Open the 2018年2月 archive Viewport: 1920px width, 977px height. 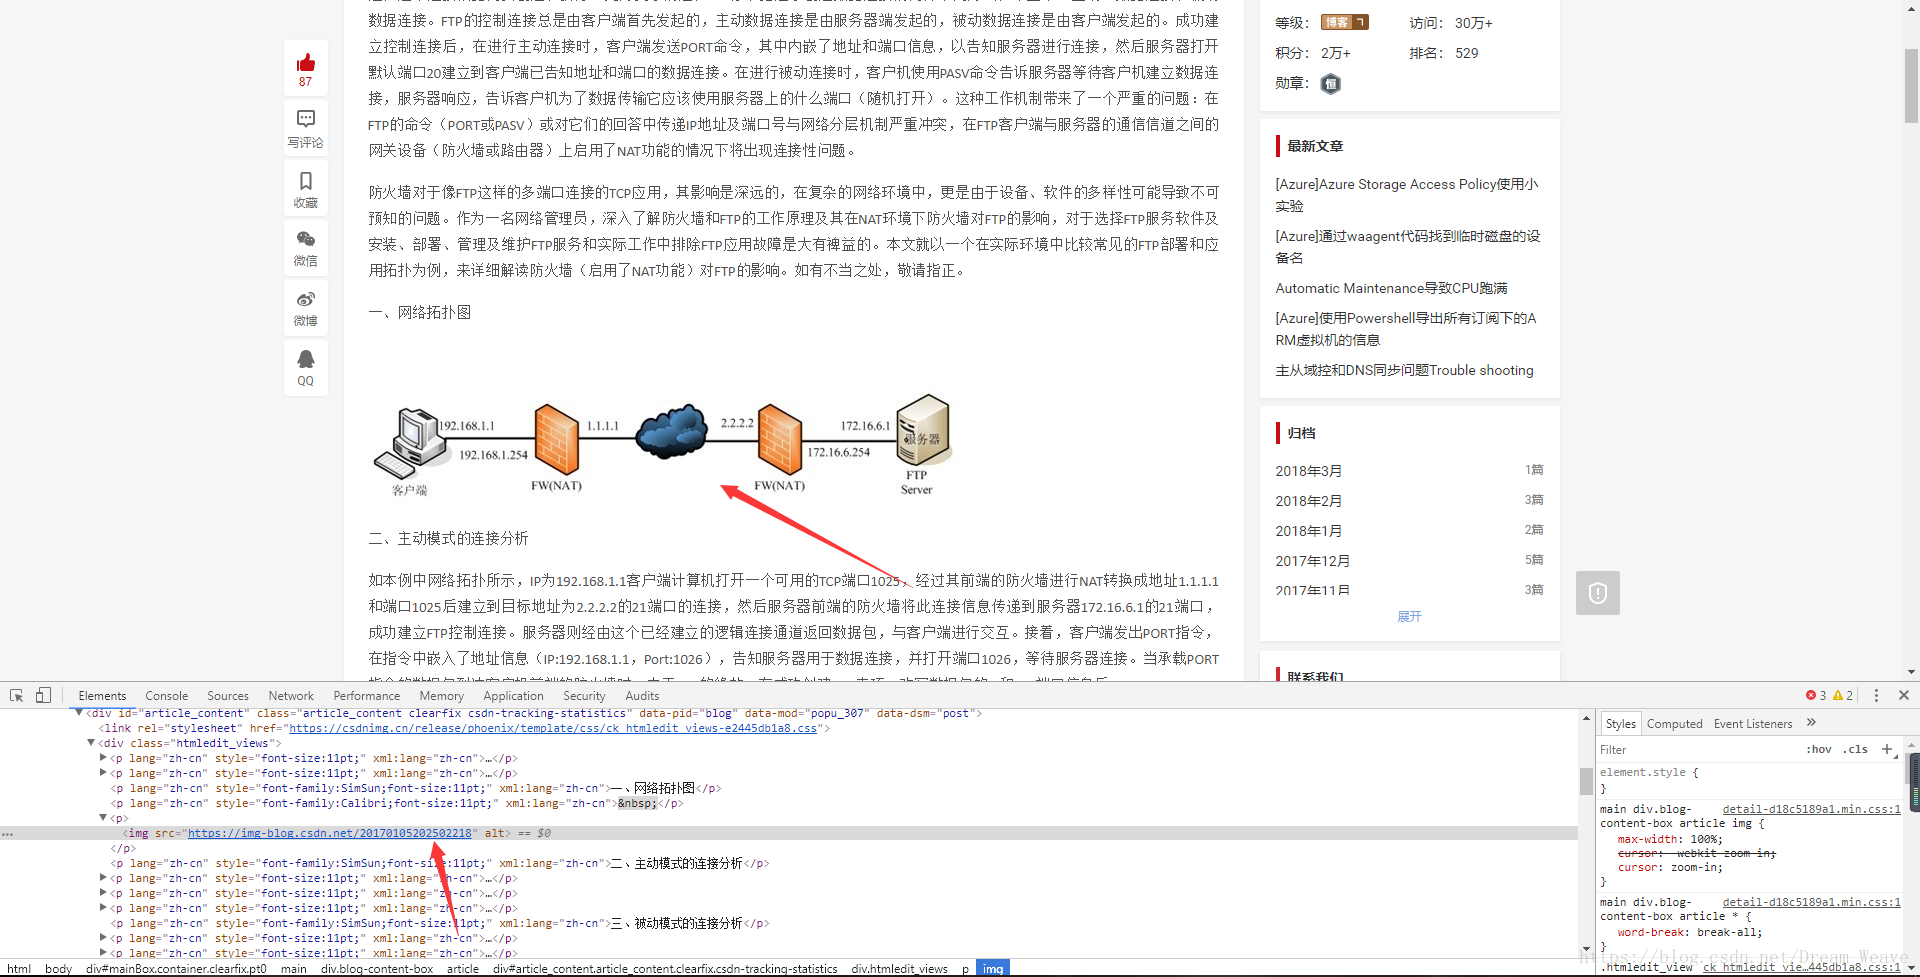(x=1308, y=501)
